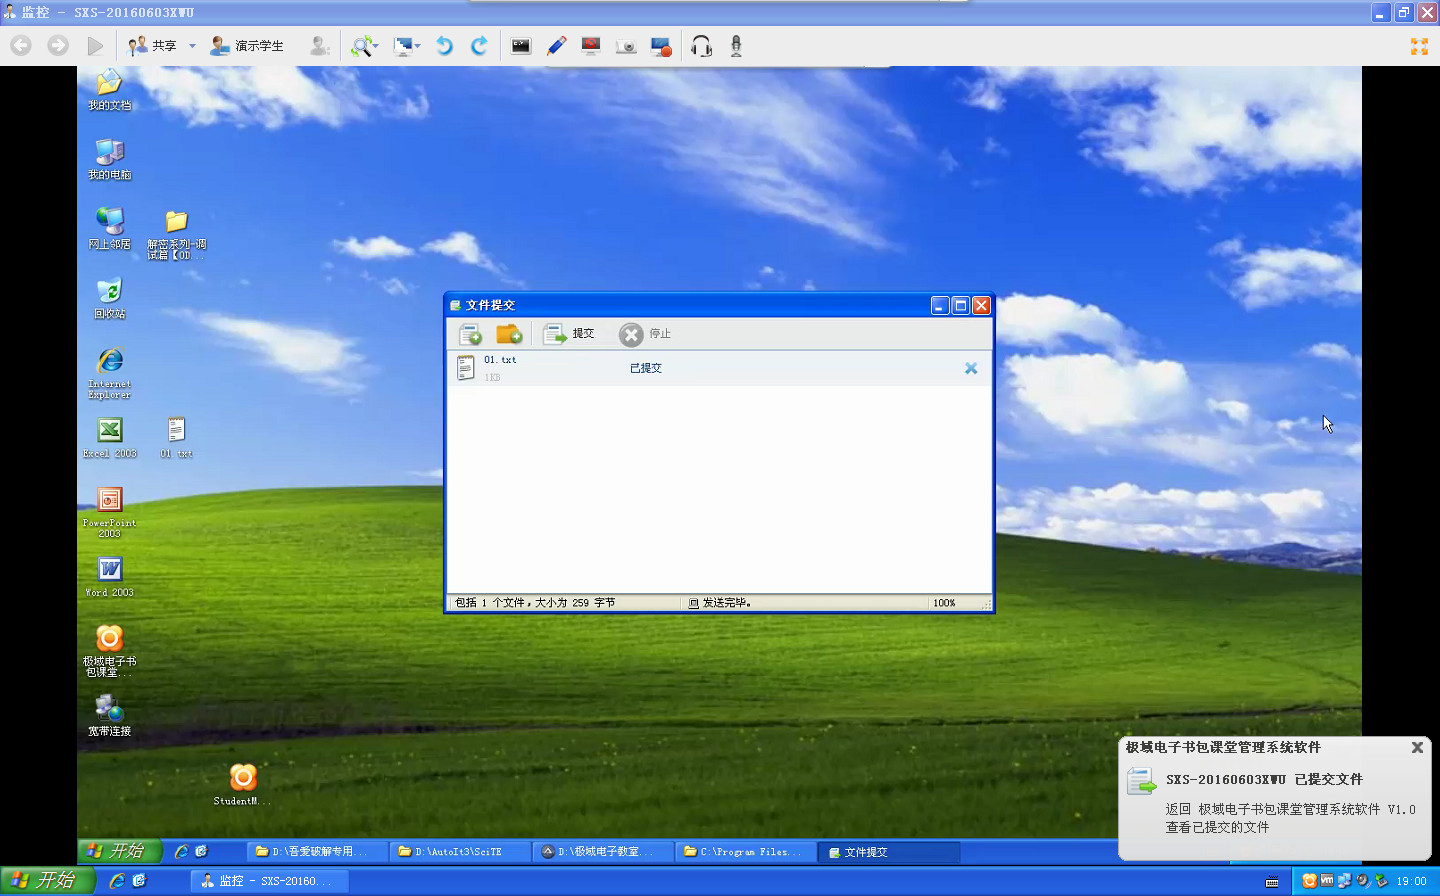Click the 演示学生 button in toolbar
Image resolution: width=1440 pixels, height=896 pixels.
[x=247, y=46]
